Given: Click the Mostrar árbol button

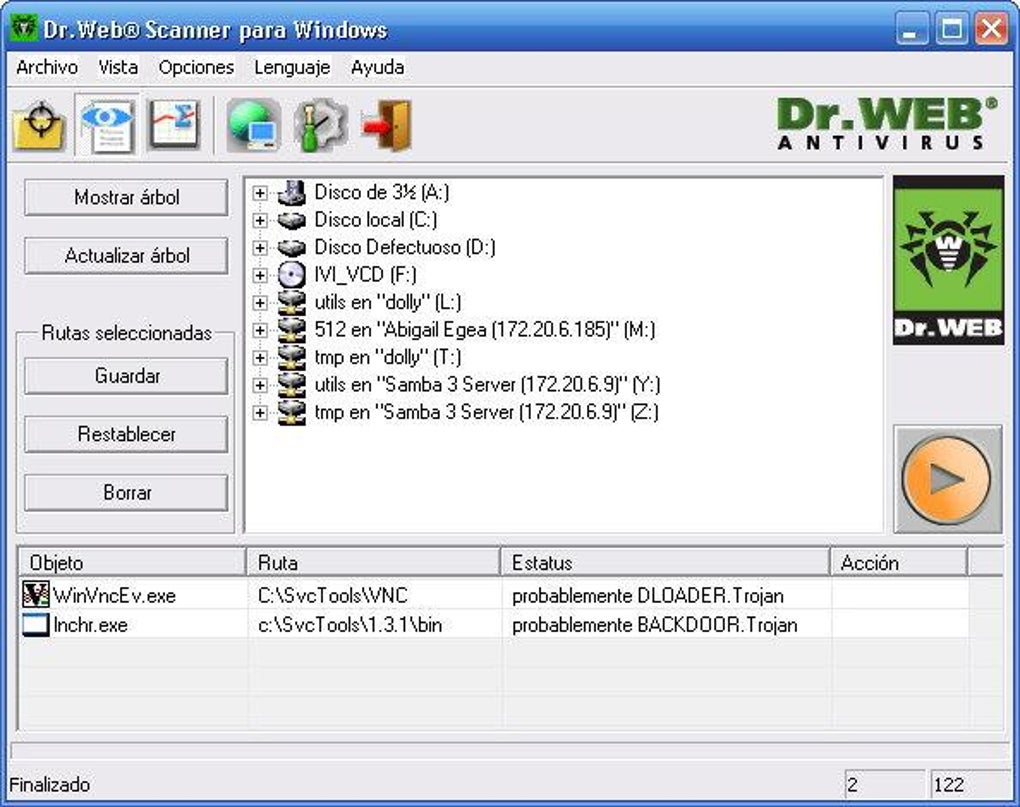Looking at the screenshot, I should coord(126,197).
